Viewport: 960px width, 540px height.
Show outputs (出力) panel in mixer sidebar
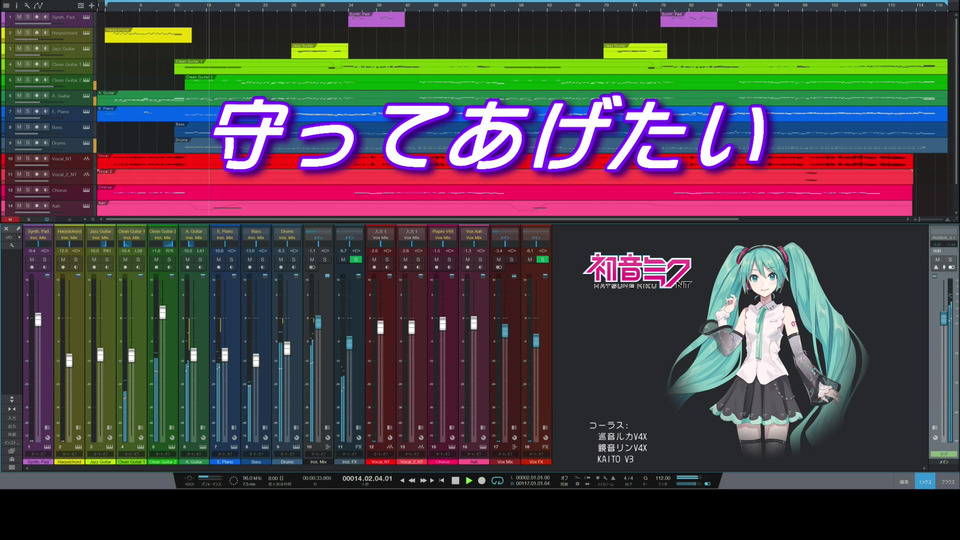pos(12,426)
